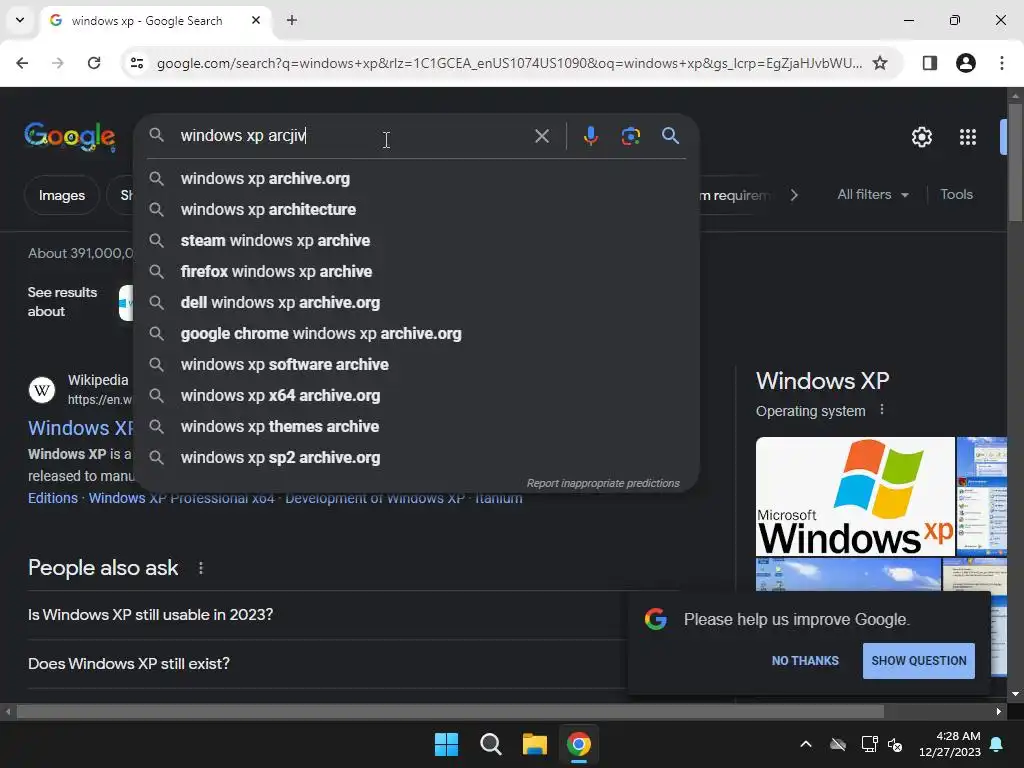Choose steam windows xp archive suggestion

coord(417,240)
